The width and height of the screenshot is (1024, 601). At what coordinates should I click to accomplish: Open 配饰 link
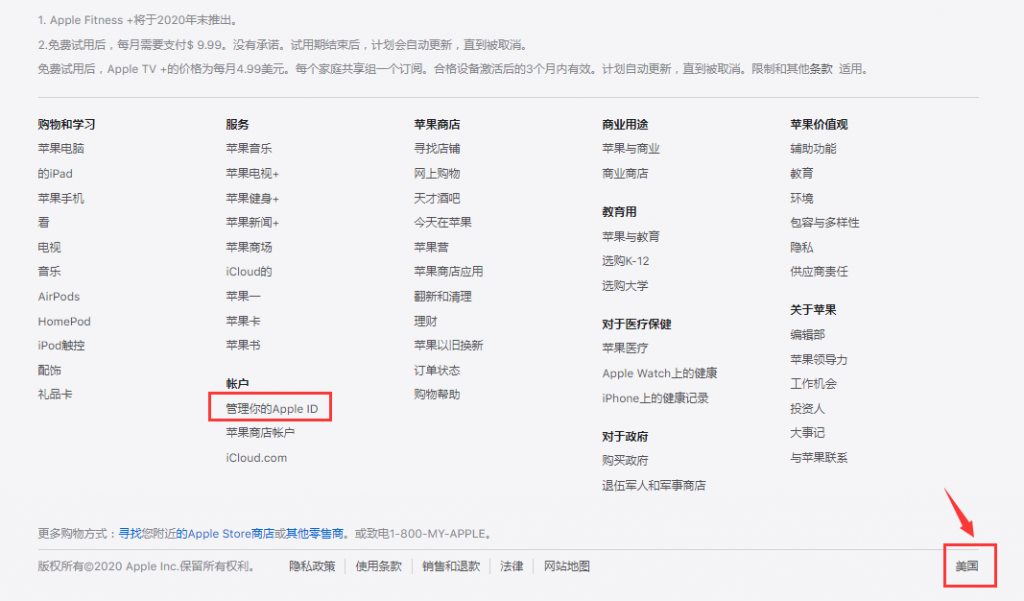point(49,370)
